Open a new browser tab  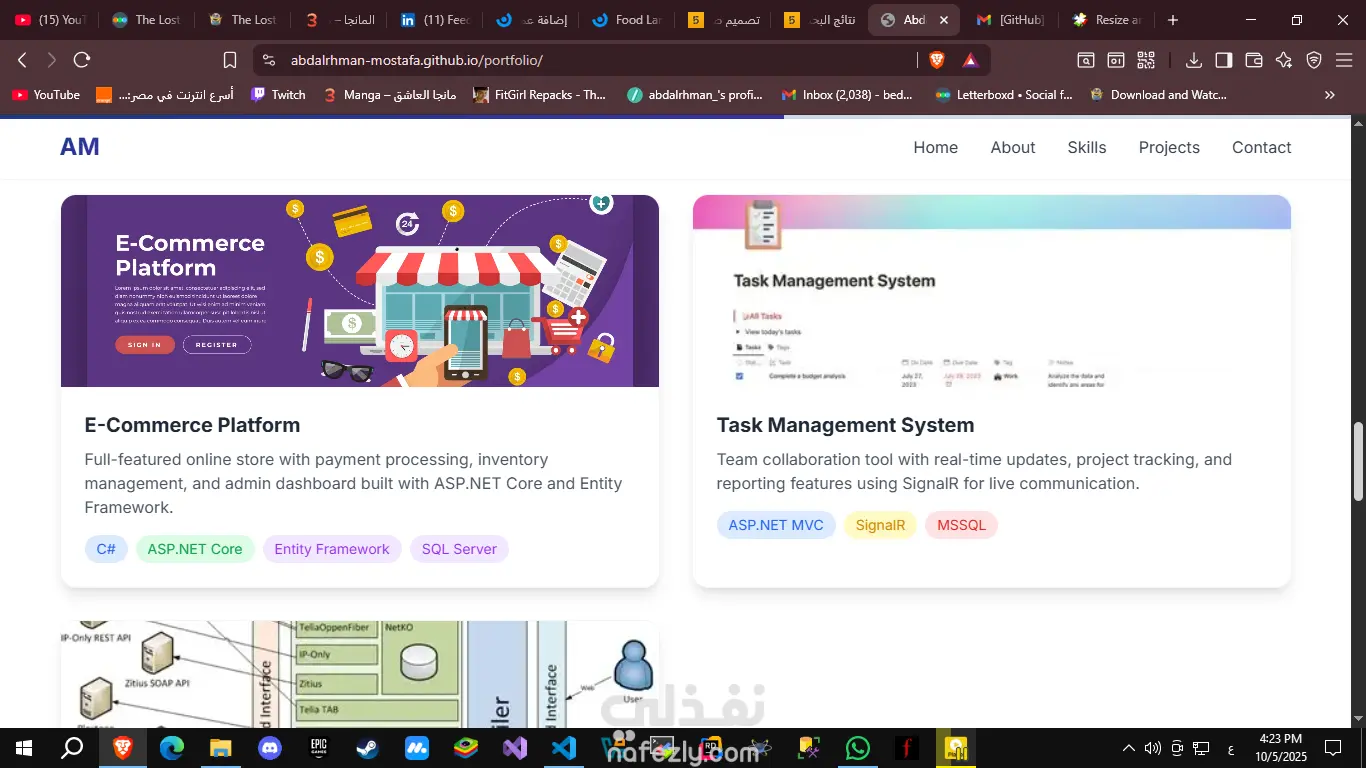pyautogui.click(x=1173, y=20)
